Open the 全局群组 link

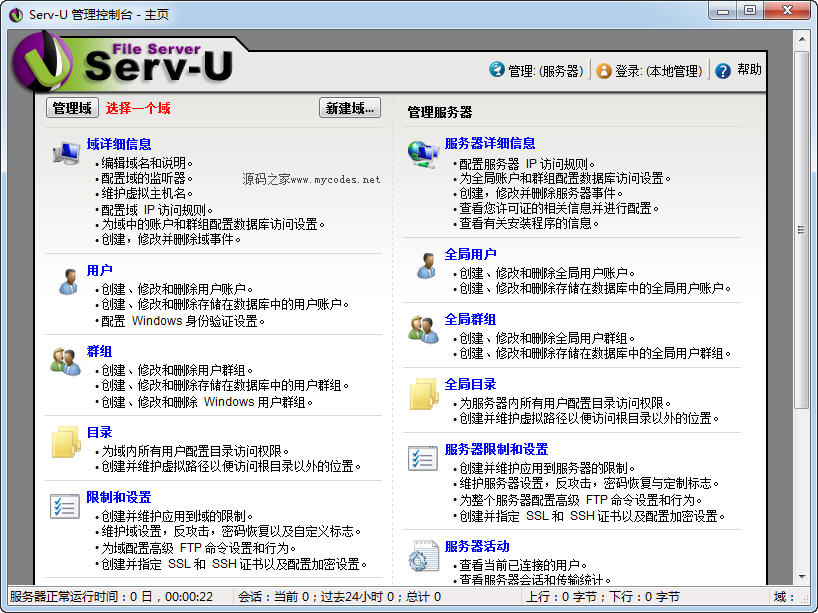[471, 319]
